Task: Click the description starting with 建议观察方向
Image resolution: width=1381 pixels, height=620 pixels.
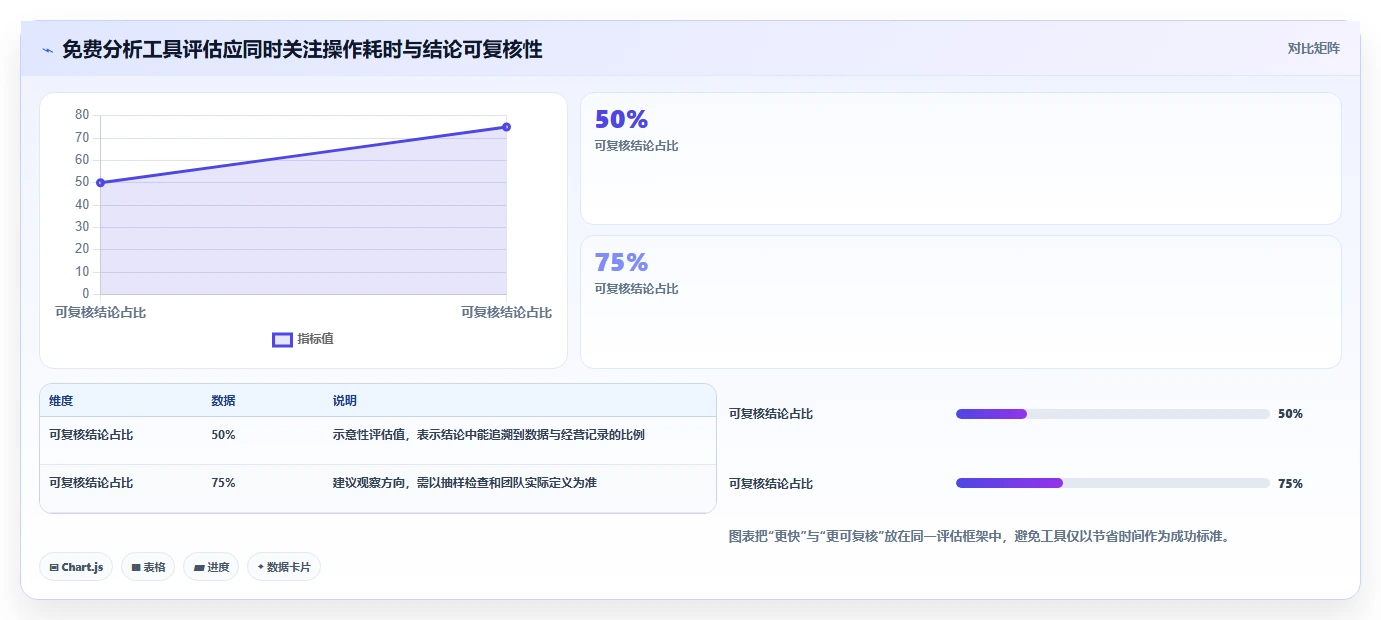Action: [464, 483]
